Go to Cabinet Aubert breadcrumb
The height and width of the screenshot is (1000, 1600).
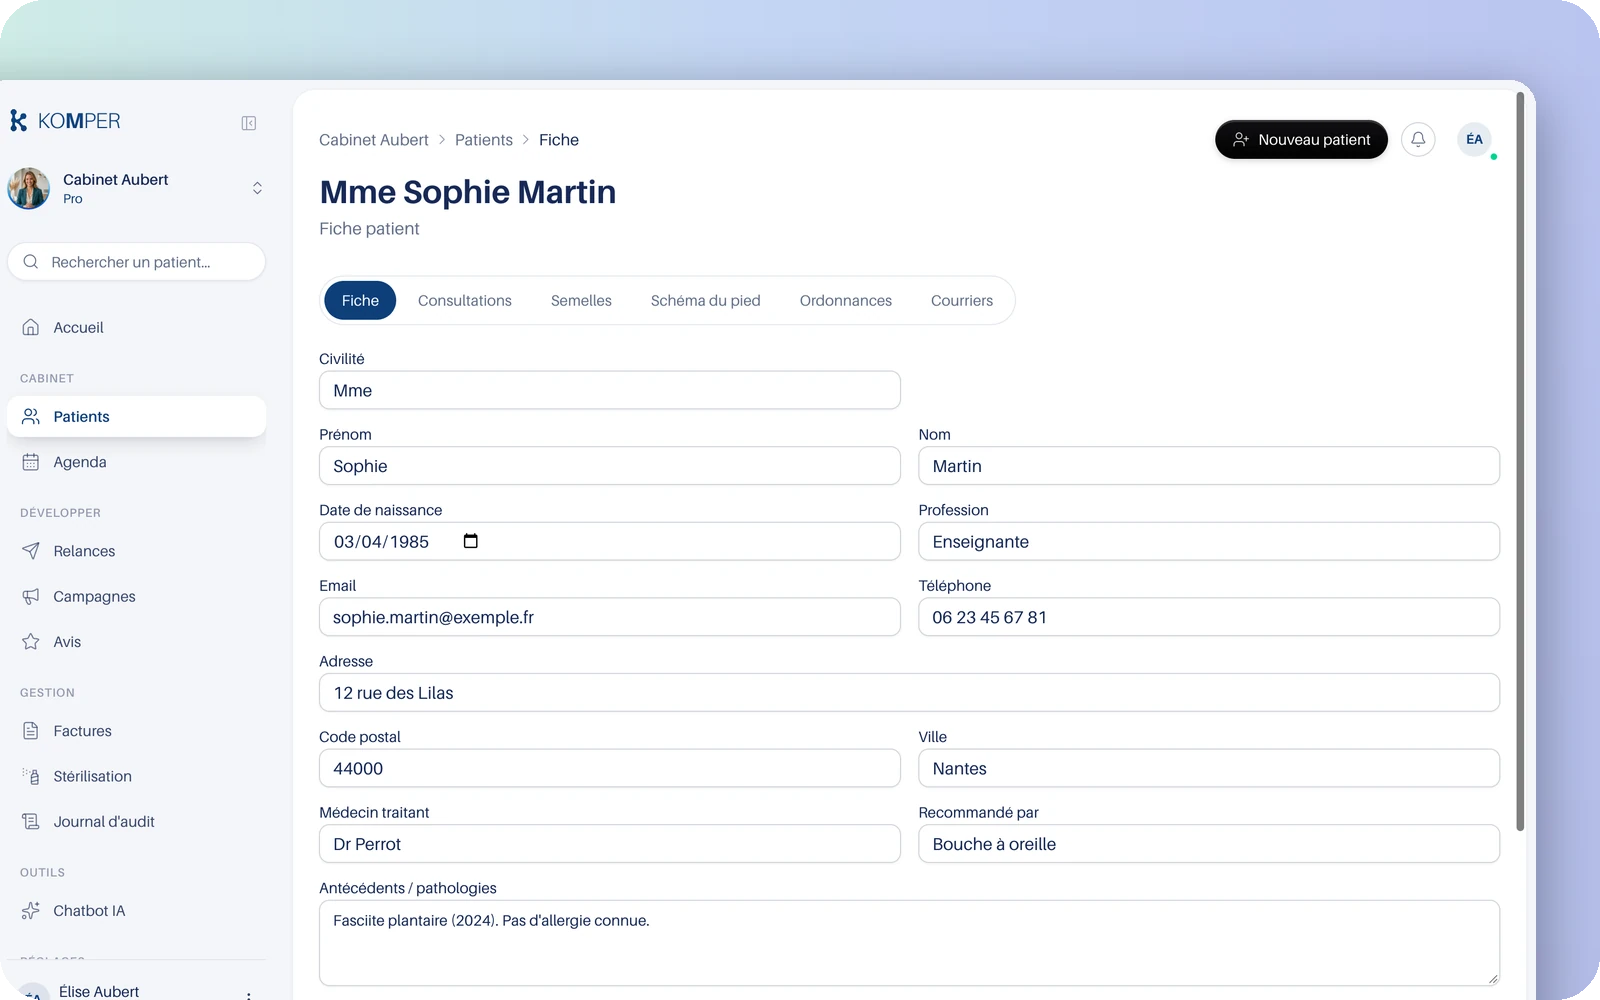[x=374, y=140]
